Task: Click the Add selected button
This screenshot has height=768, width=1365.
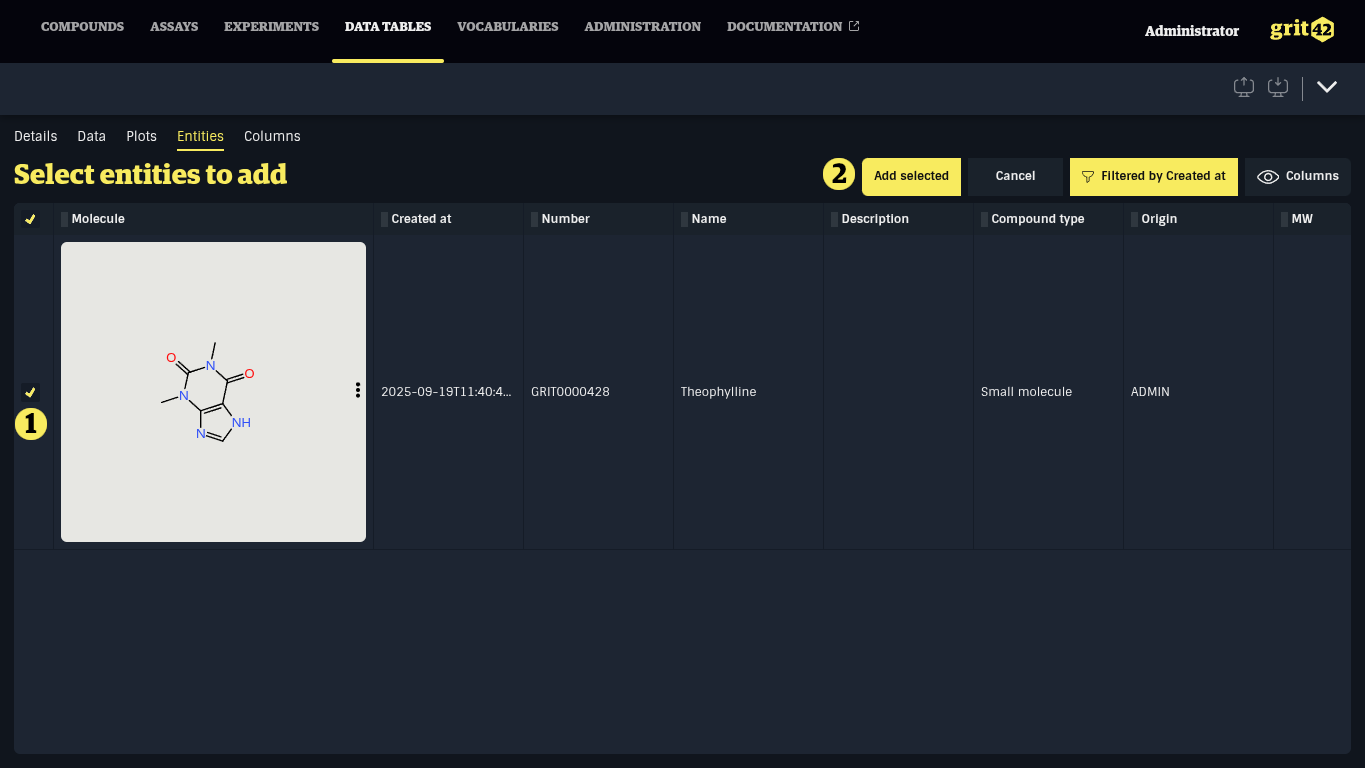Action: 911,176
